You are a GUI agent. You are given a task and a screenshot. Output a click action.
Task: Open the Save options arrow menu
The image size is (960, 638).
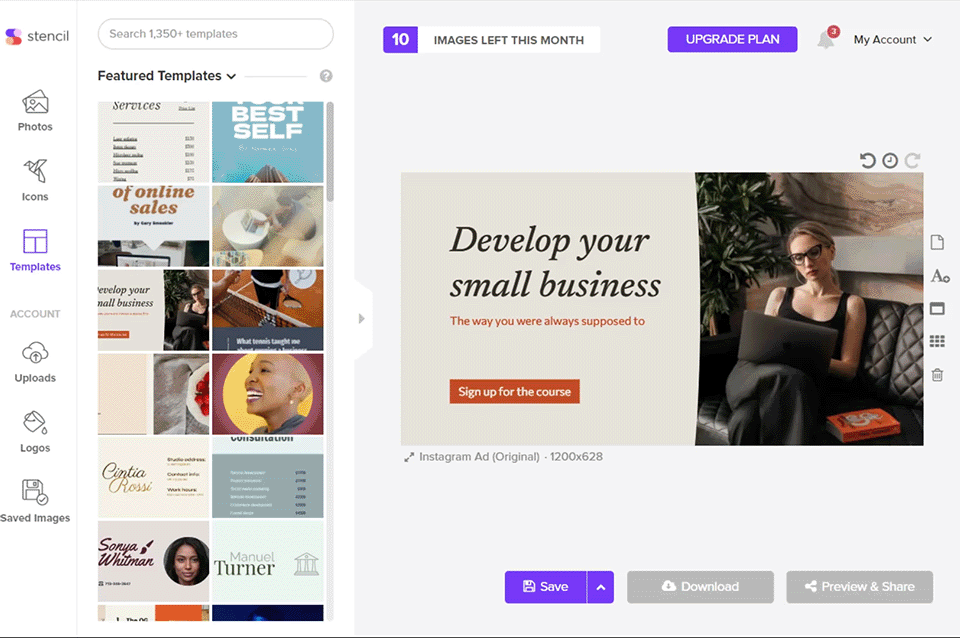pyautogui.click(x=601, y=587)
